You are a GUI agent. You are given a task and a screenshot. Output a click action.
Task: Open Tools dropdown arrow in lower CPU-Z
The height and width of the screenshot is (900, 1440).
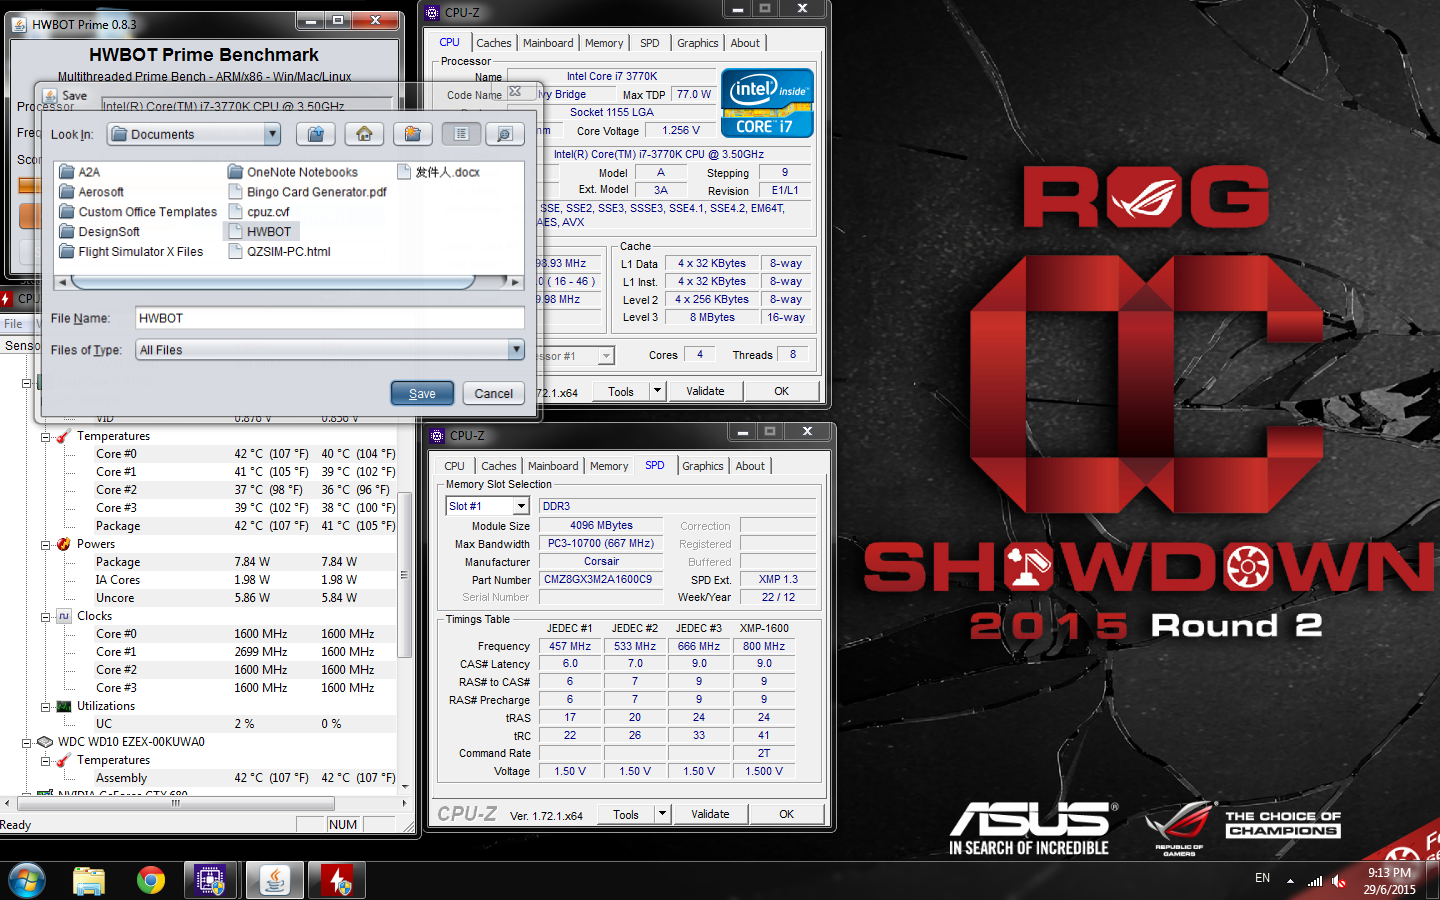coord(662,814)
